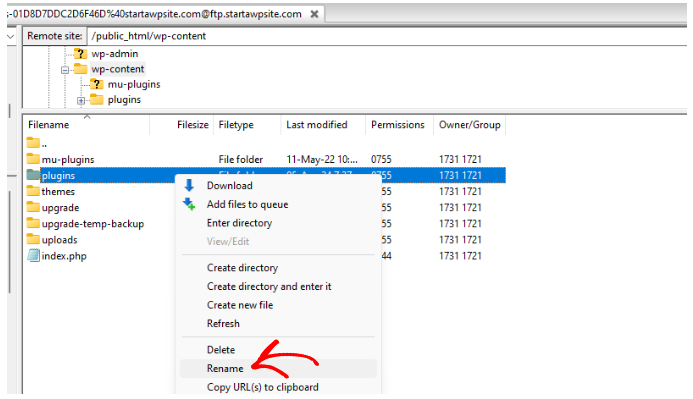Image resolution: width=693 pixels, height=399 pixels.
Task: Click the mu-plugins question-mark folder icon in tree
Action: pos(96,84)
